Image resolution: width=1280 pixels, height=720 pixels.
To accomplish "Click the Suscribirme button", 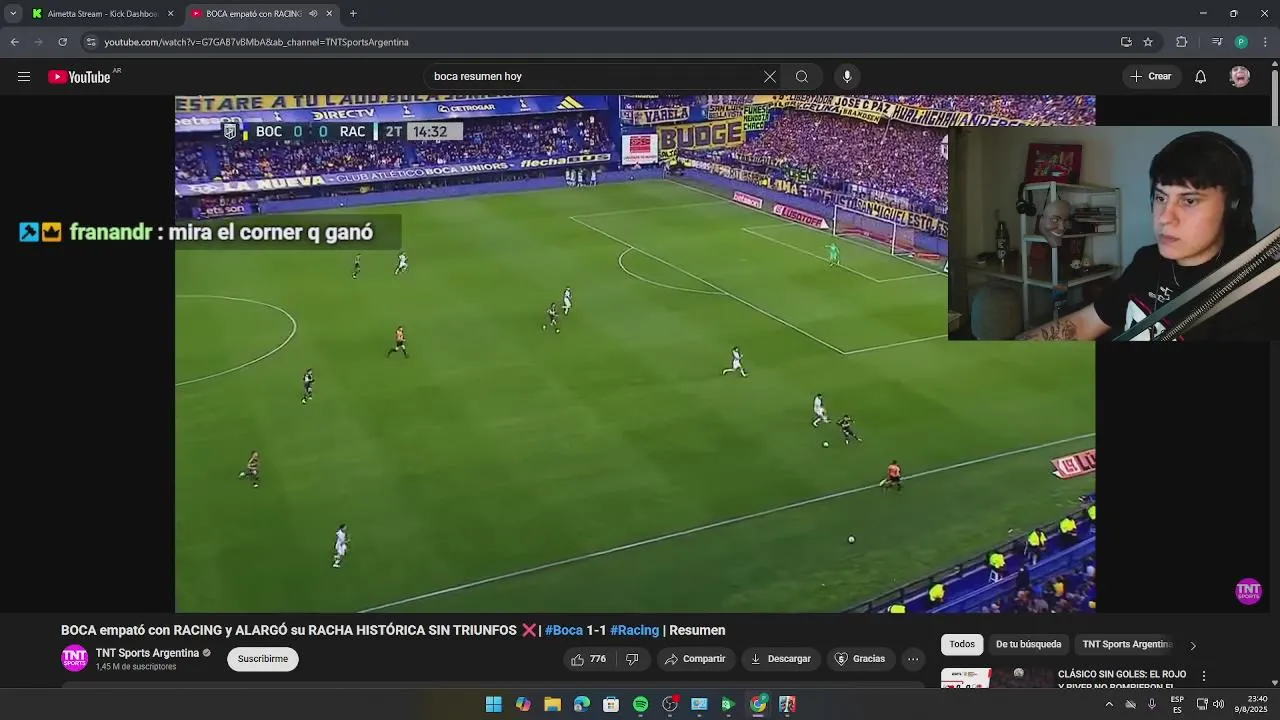I will 263,659.
